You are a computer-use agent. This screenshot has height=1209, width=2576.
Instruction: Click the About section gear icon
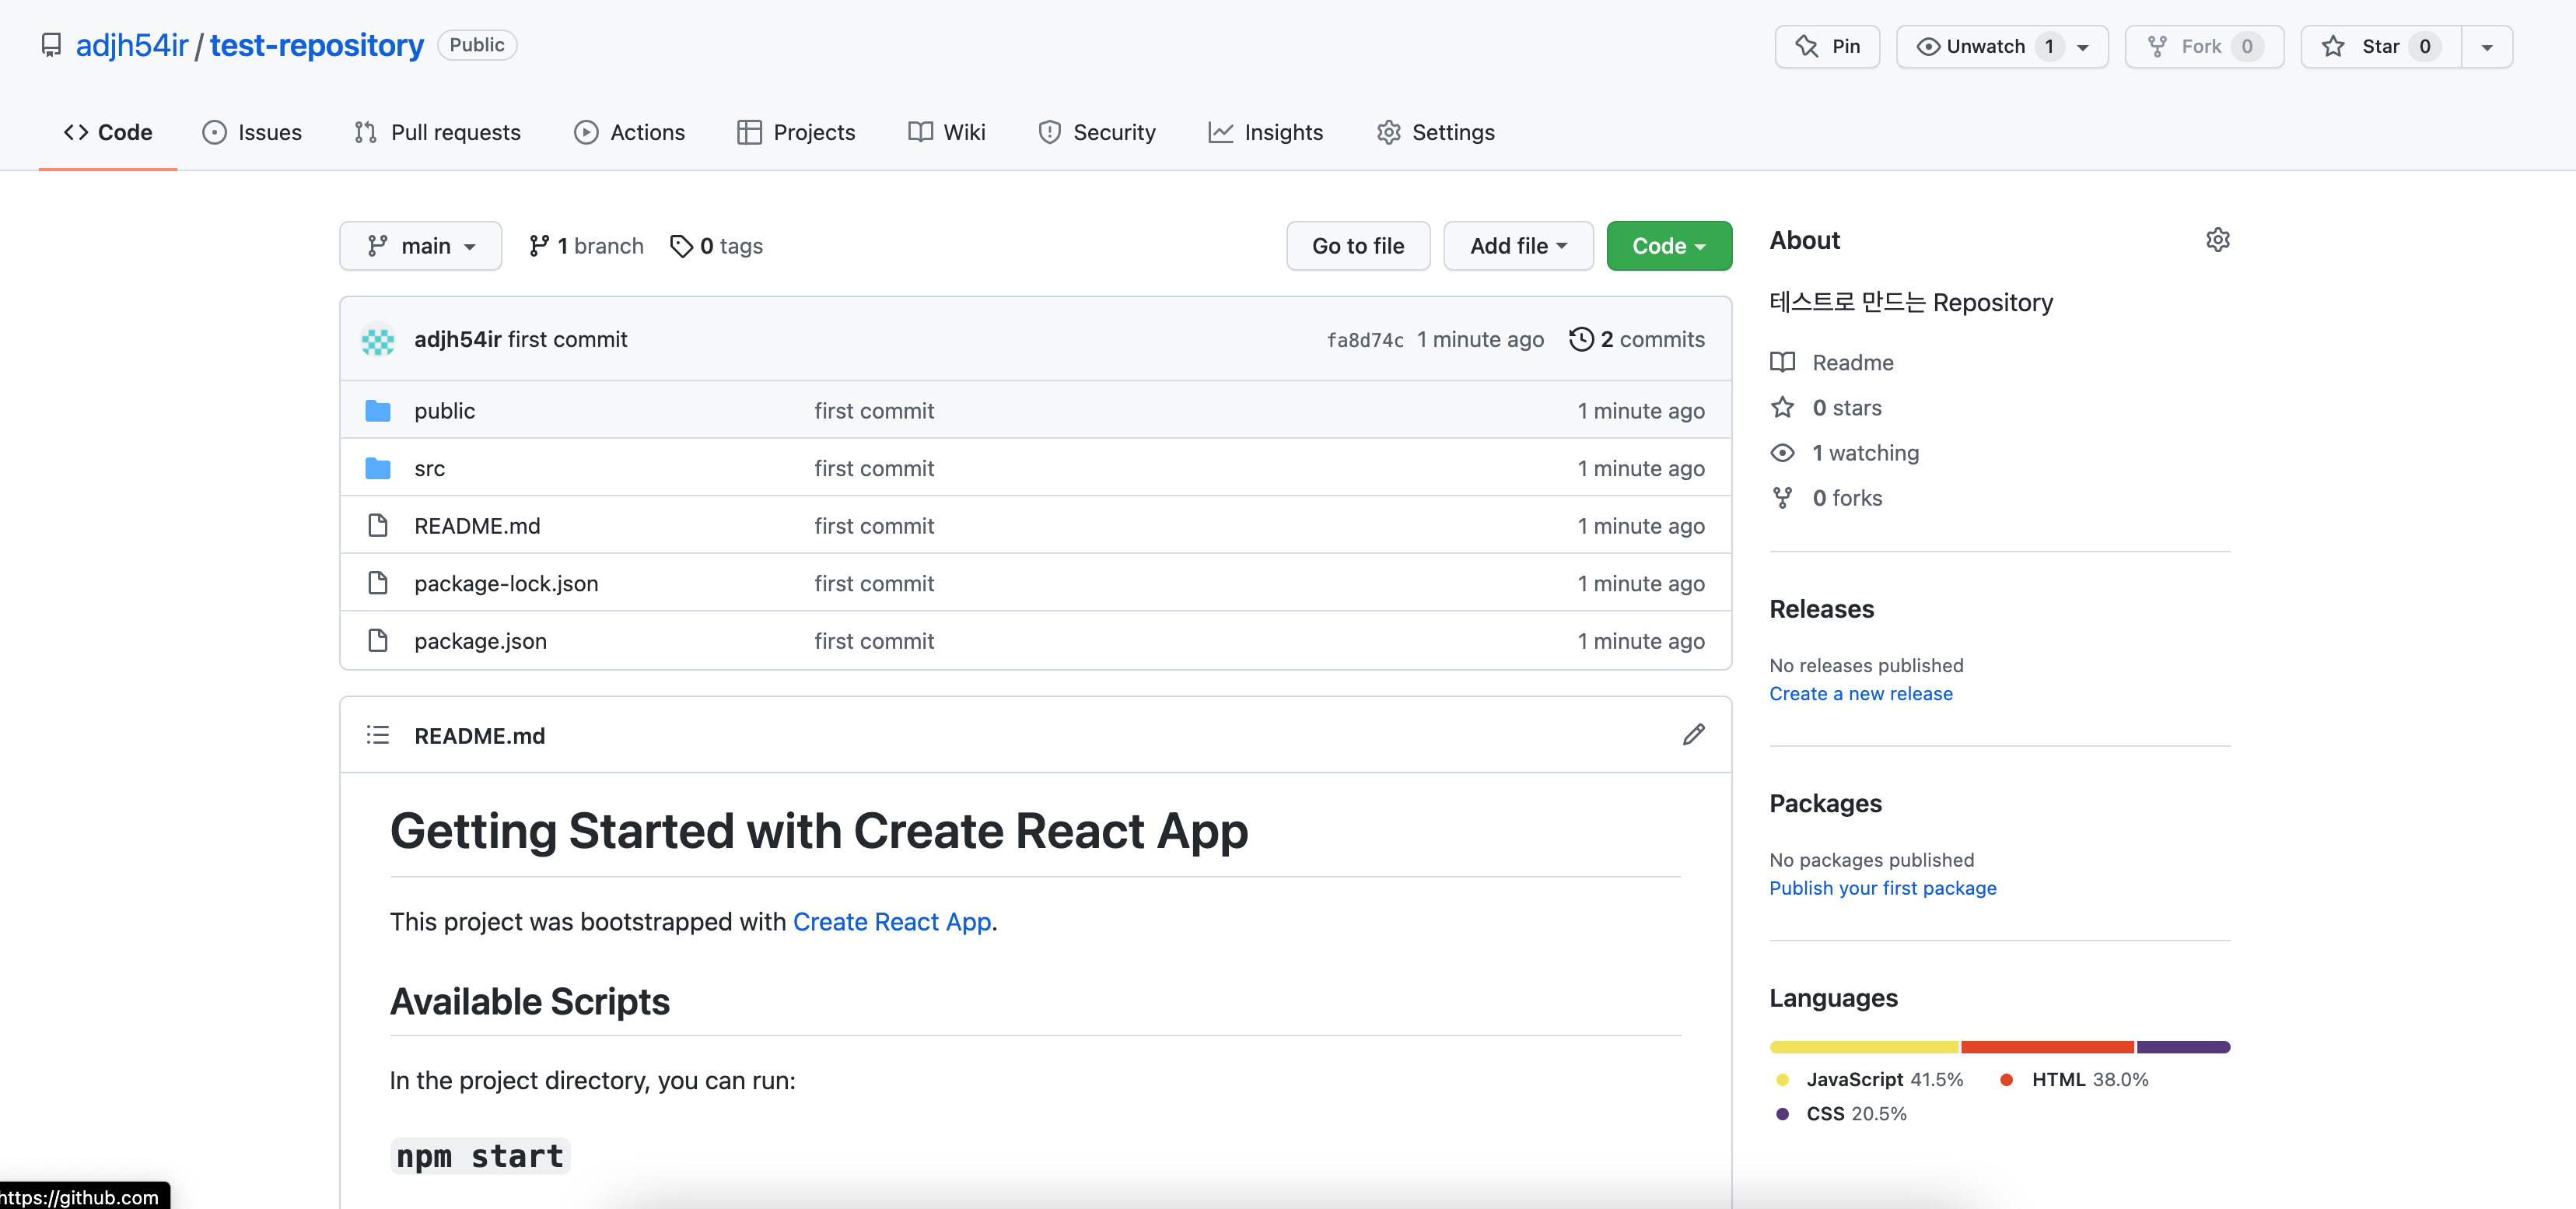tap(2217, 240)
